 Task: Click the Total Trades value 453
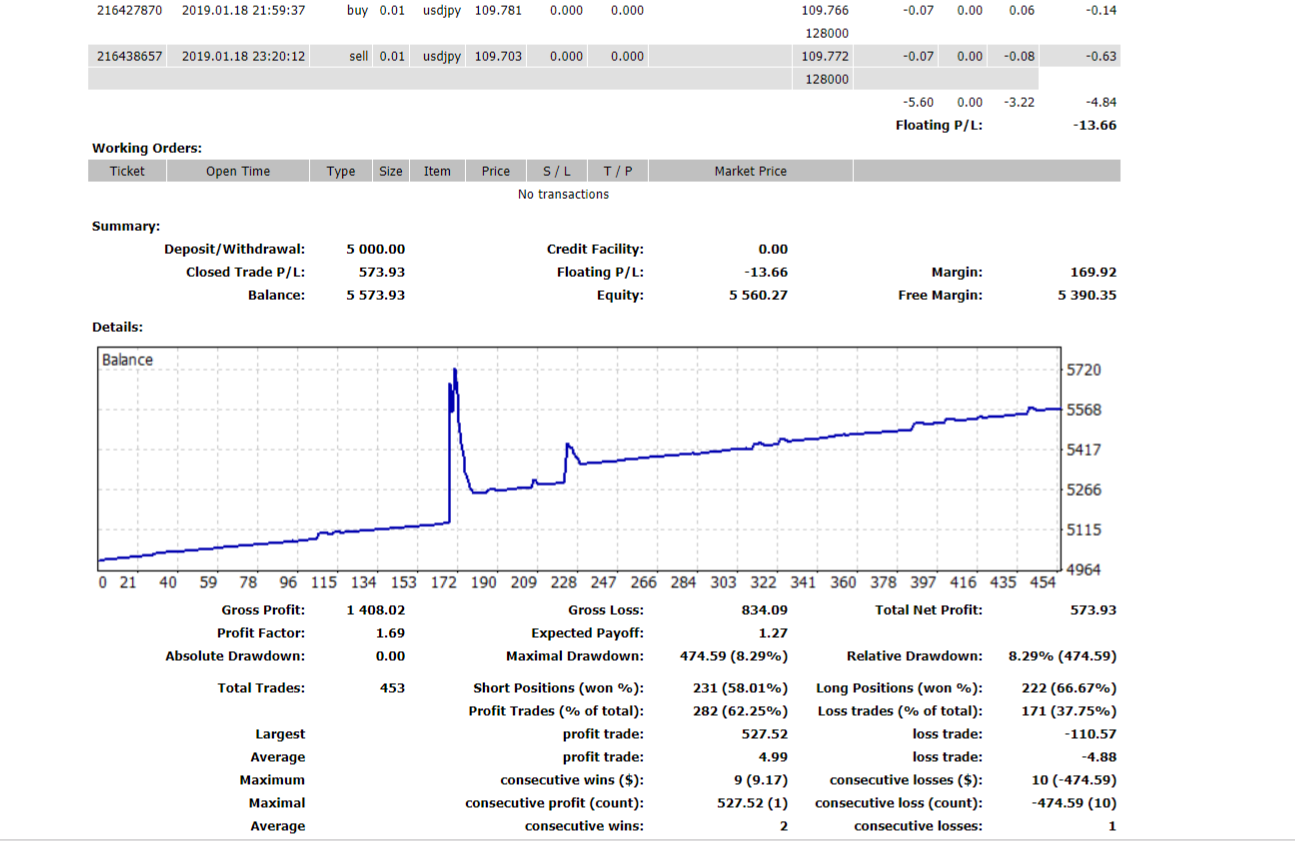(393, 688)
